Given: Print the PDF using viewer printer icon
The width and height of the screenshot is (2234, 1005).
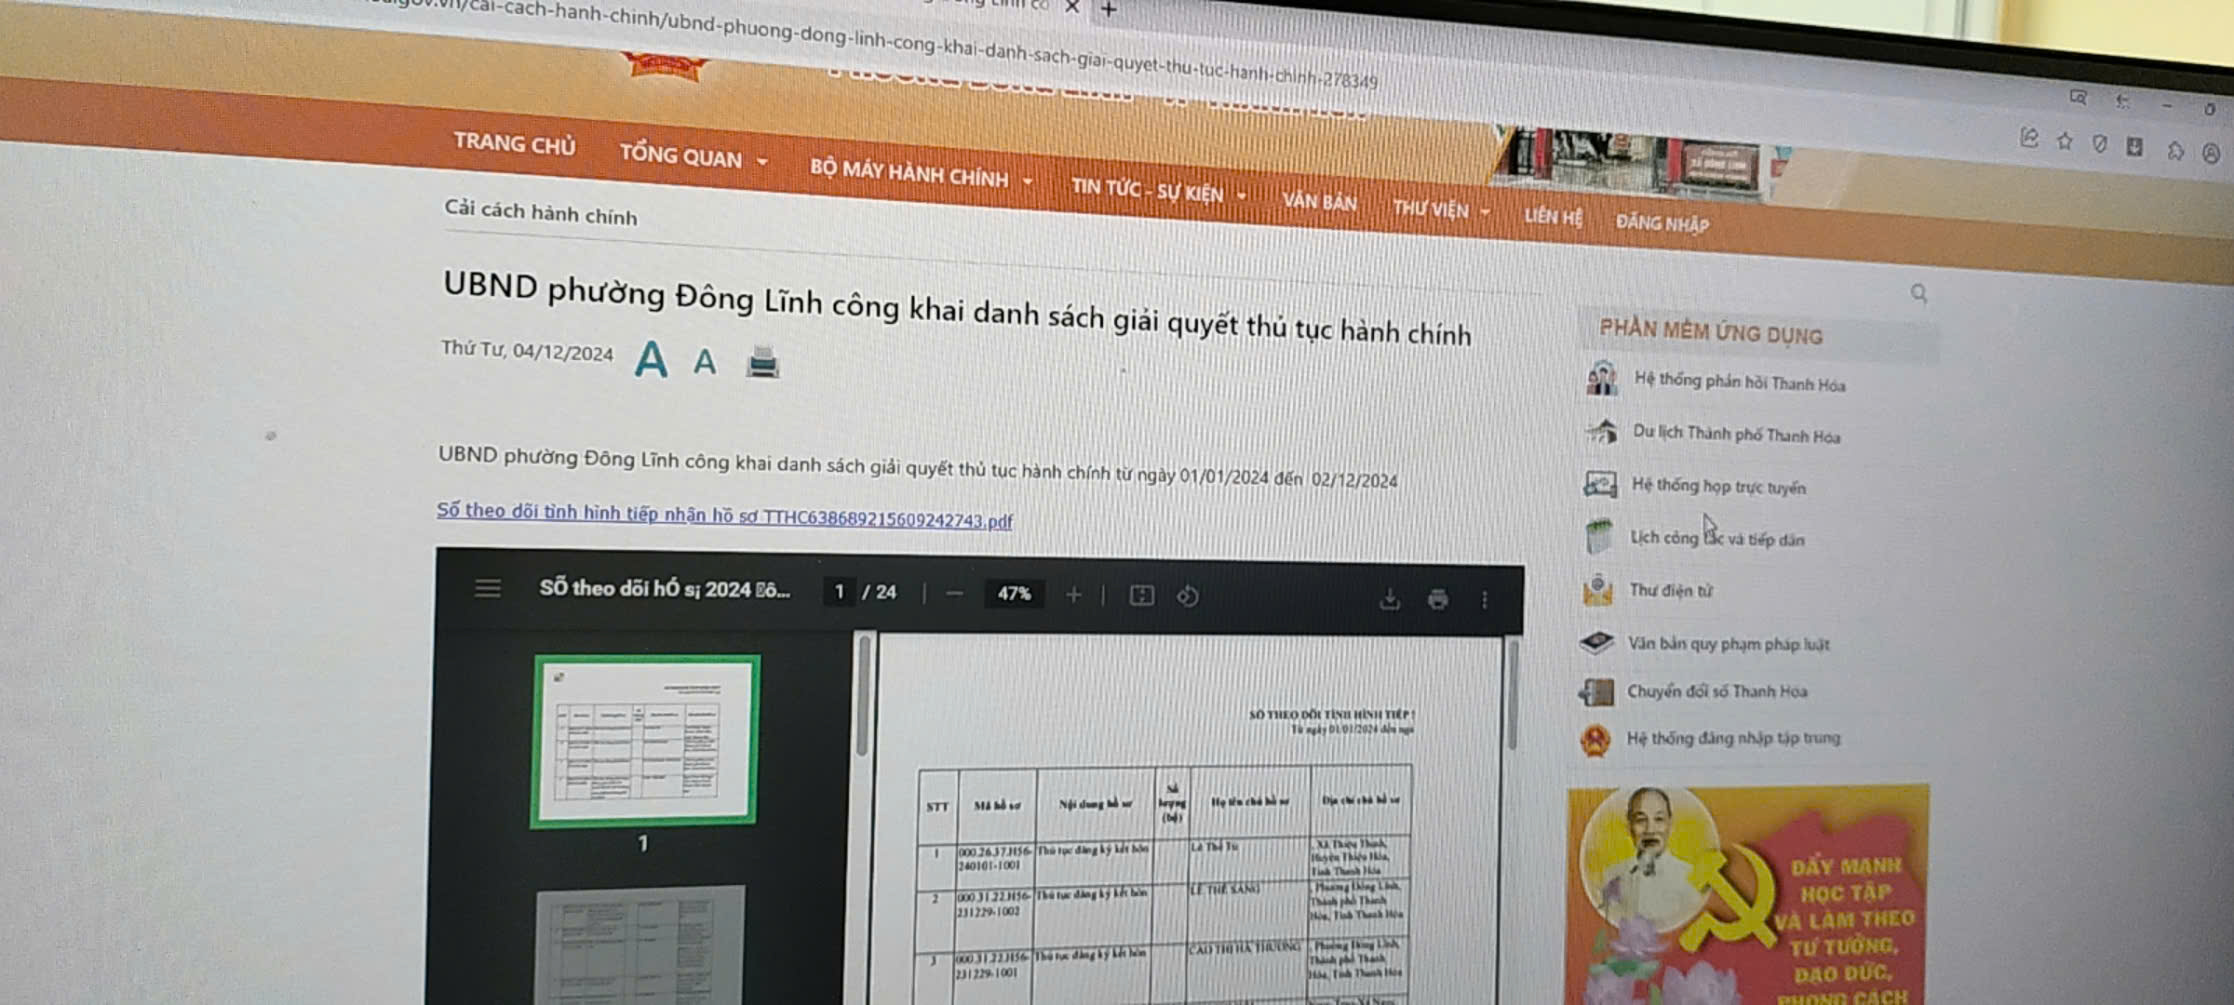Looking at the screenshot, I should point(1438,599).
